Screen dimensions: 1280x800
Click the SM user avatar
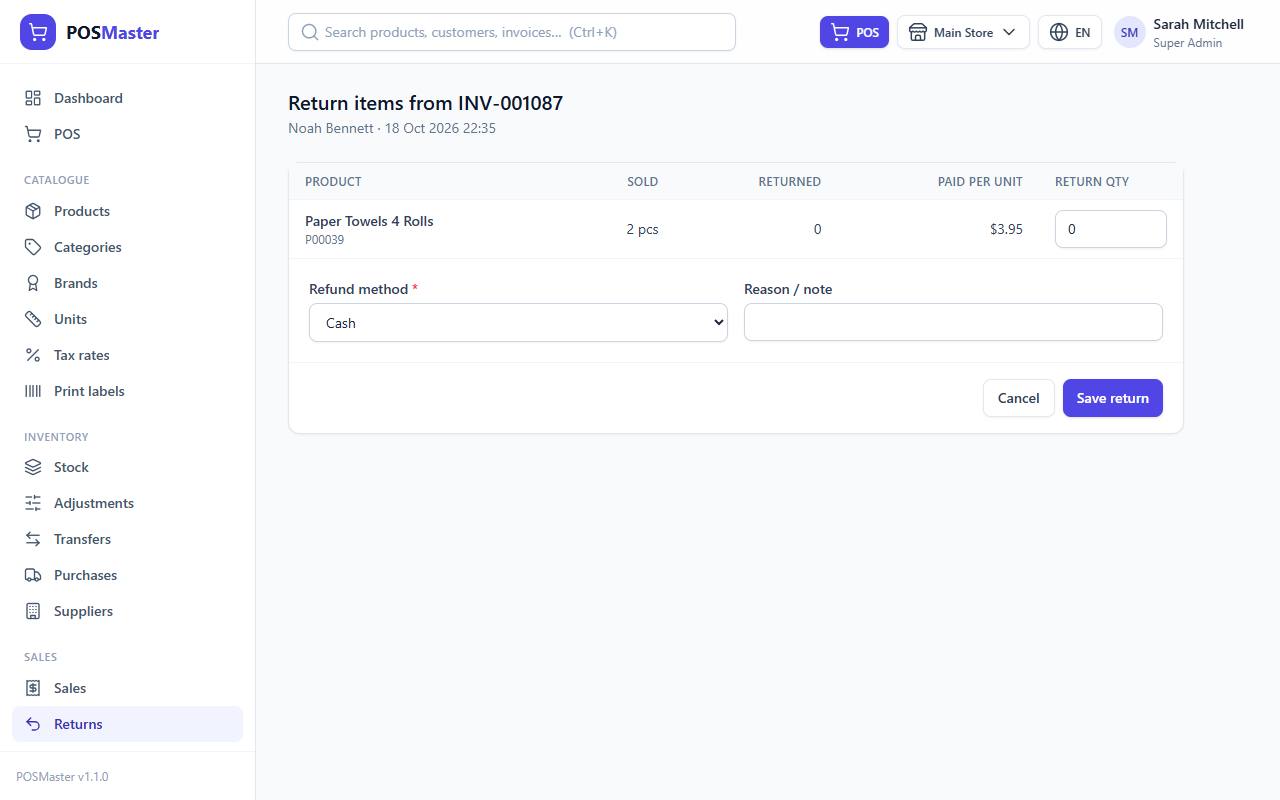pos(1129,32)
